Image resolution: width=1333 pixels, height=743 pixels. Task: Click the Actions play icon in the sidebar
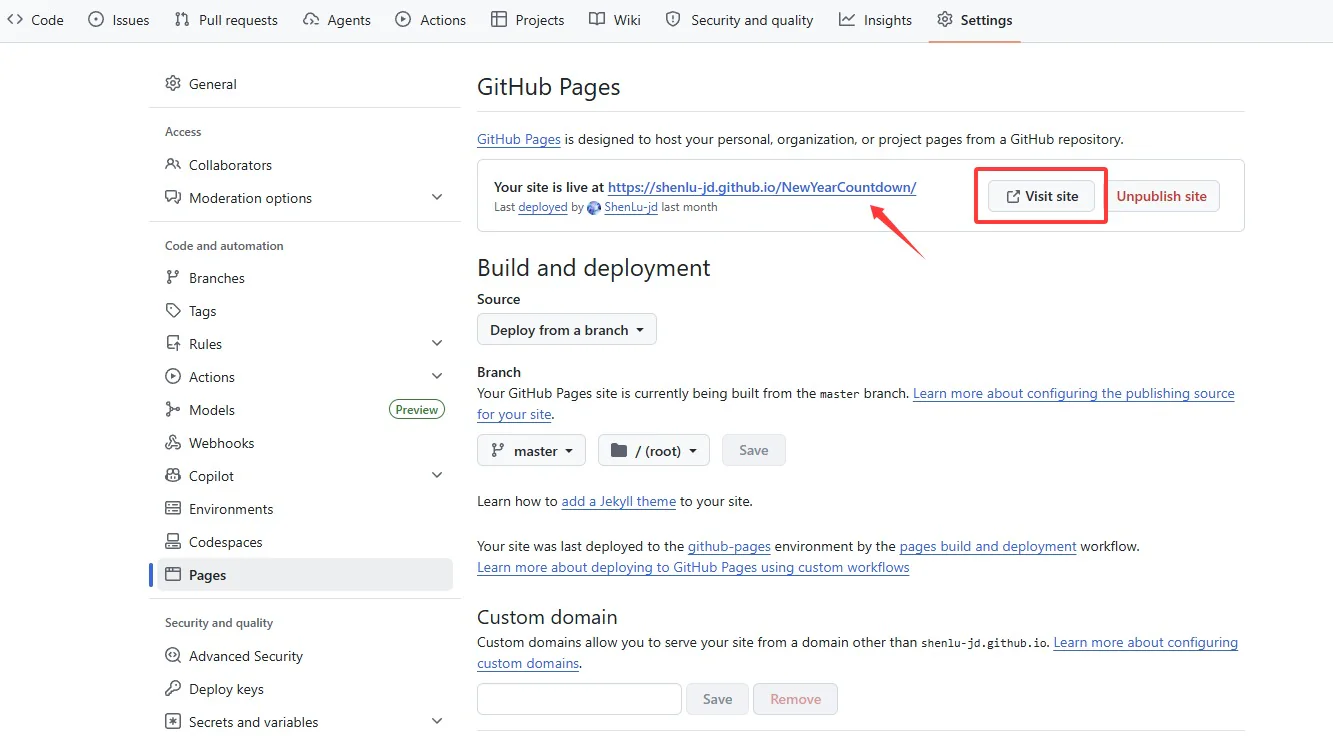click(x=173, y=377)
